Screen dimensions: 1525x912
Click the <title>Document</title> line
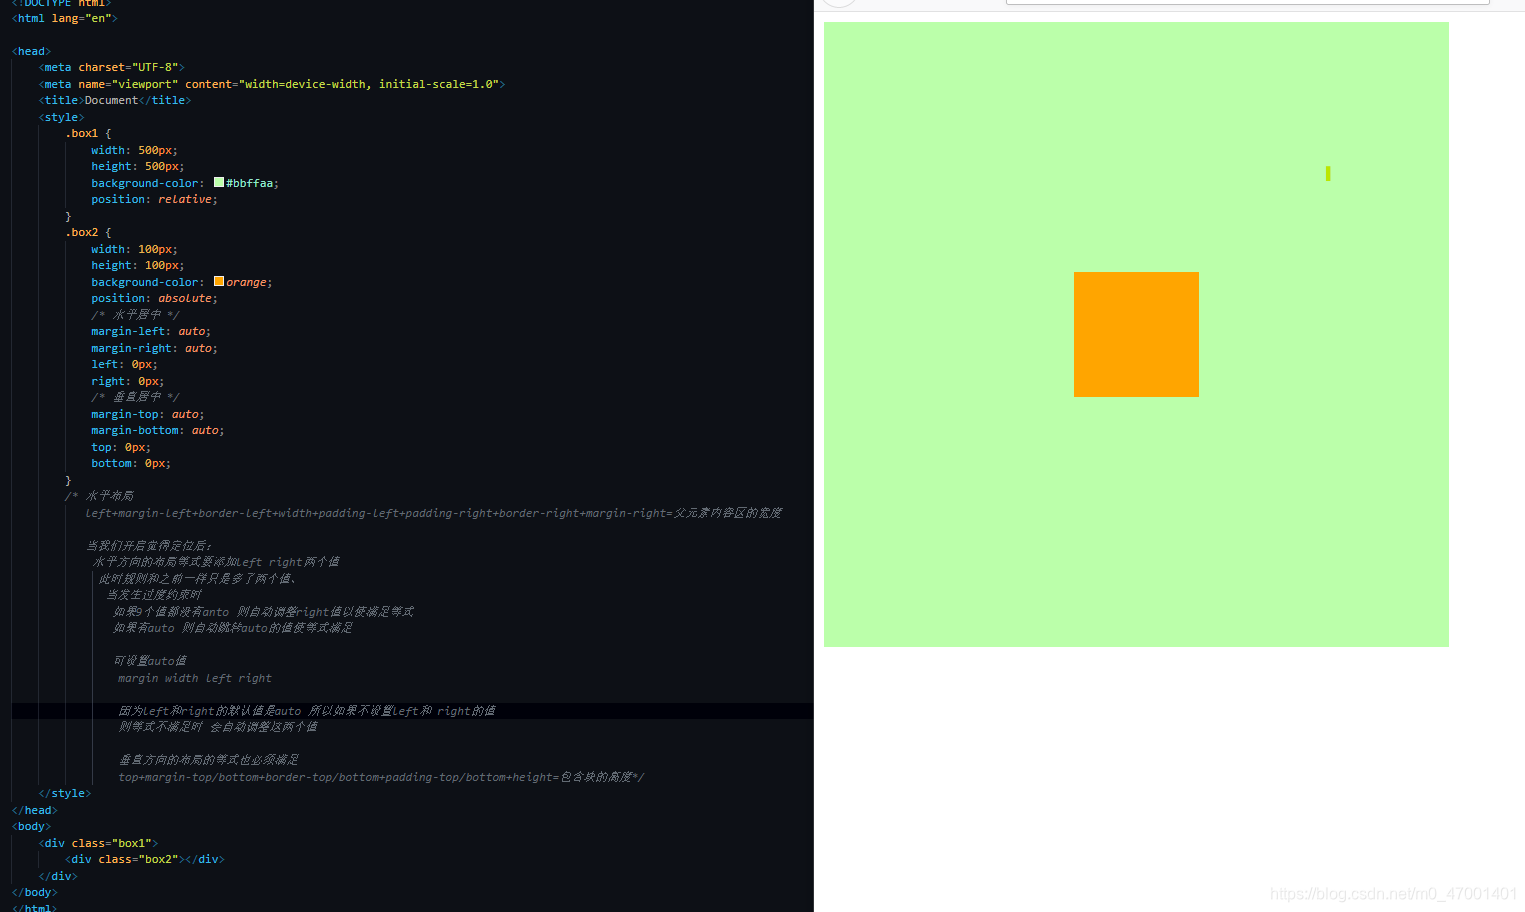115,100
